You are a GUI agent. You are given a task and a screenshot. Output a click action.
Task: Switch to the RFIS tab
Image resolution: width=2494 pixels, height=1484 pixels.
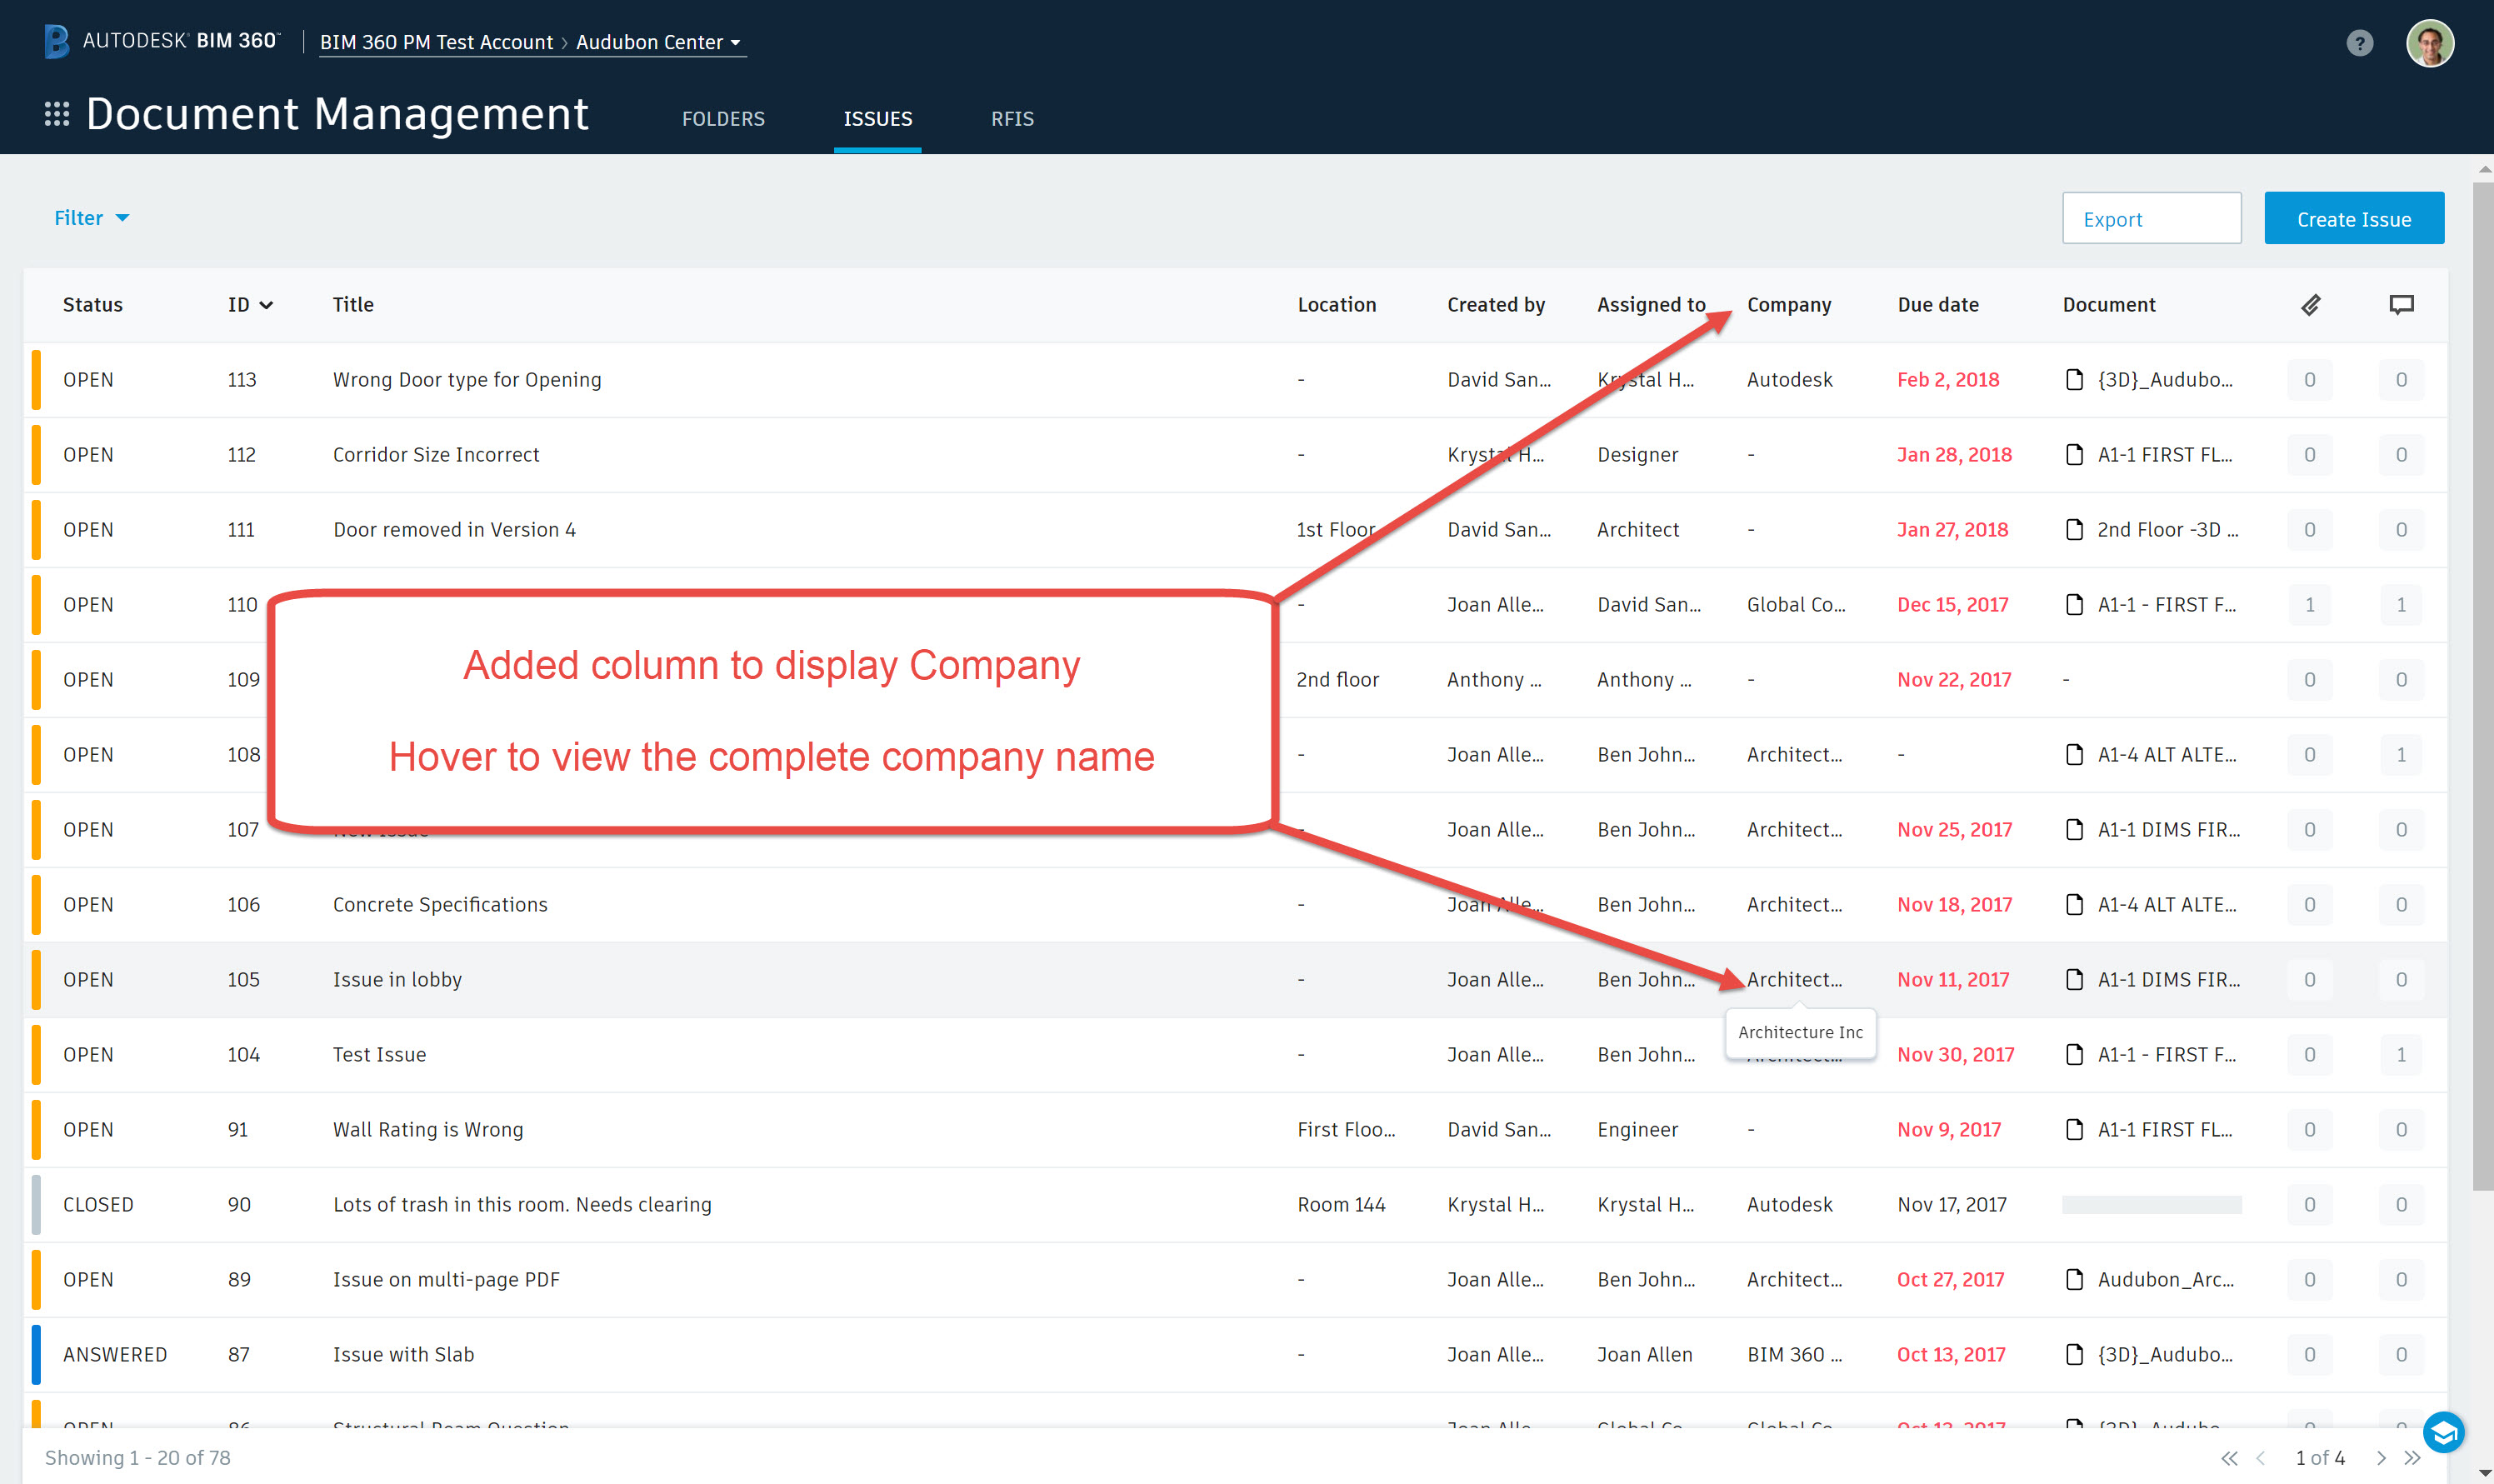click(1012, 119)
